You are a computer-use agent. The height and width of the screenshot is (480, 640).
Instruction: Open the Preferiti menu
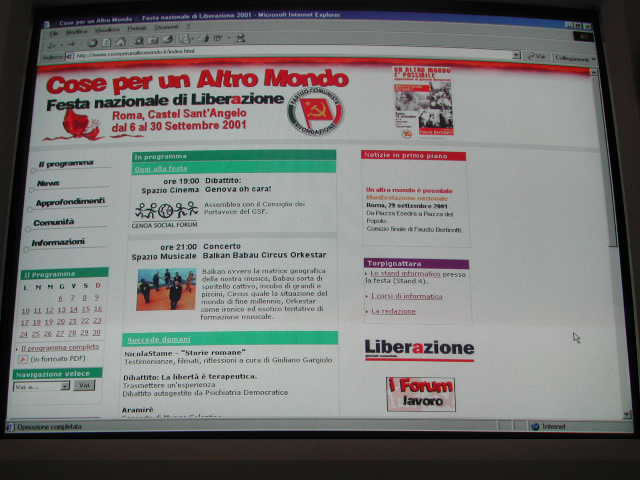(x=137, y=29)
